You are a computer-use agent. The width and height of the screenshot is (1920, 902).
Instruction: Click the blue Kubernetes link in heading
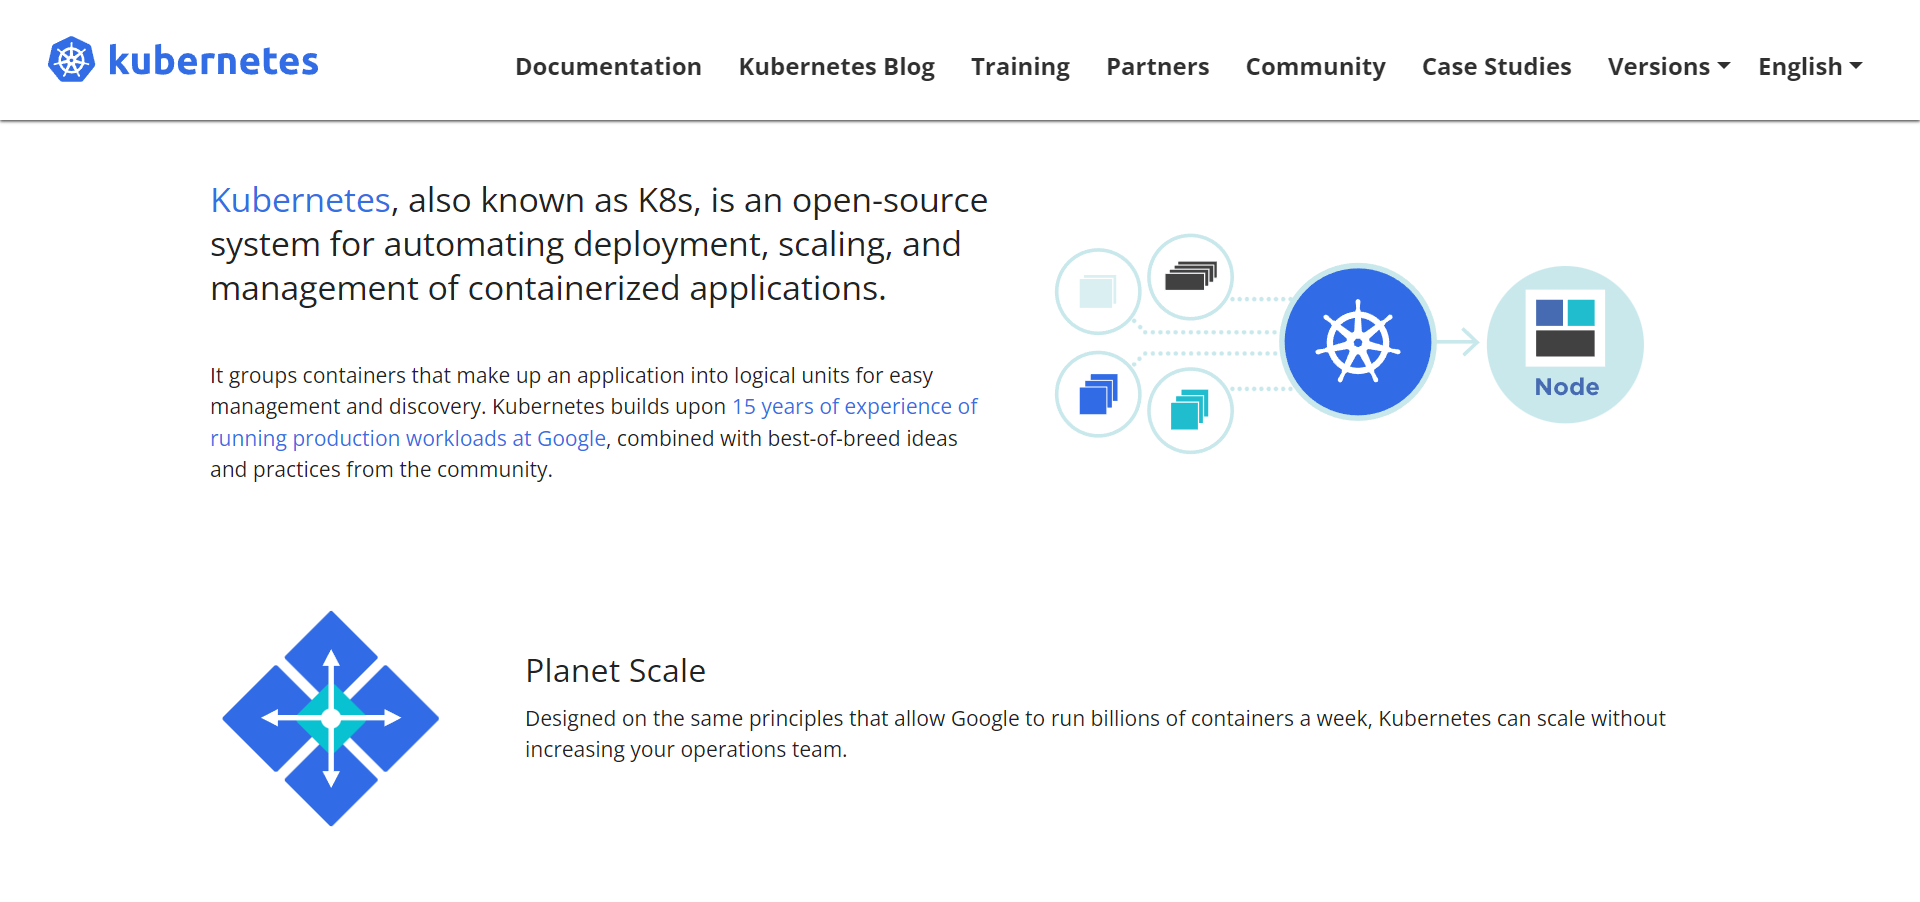[x=300, y=201]
